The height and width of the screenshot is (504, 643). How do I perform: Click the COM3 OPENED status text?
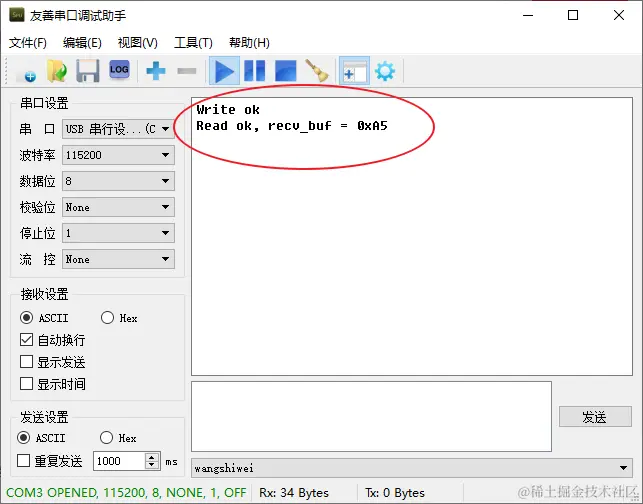[126, 493]
